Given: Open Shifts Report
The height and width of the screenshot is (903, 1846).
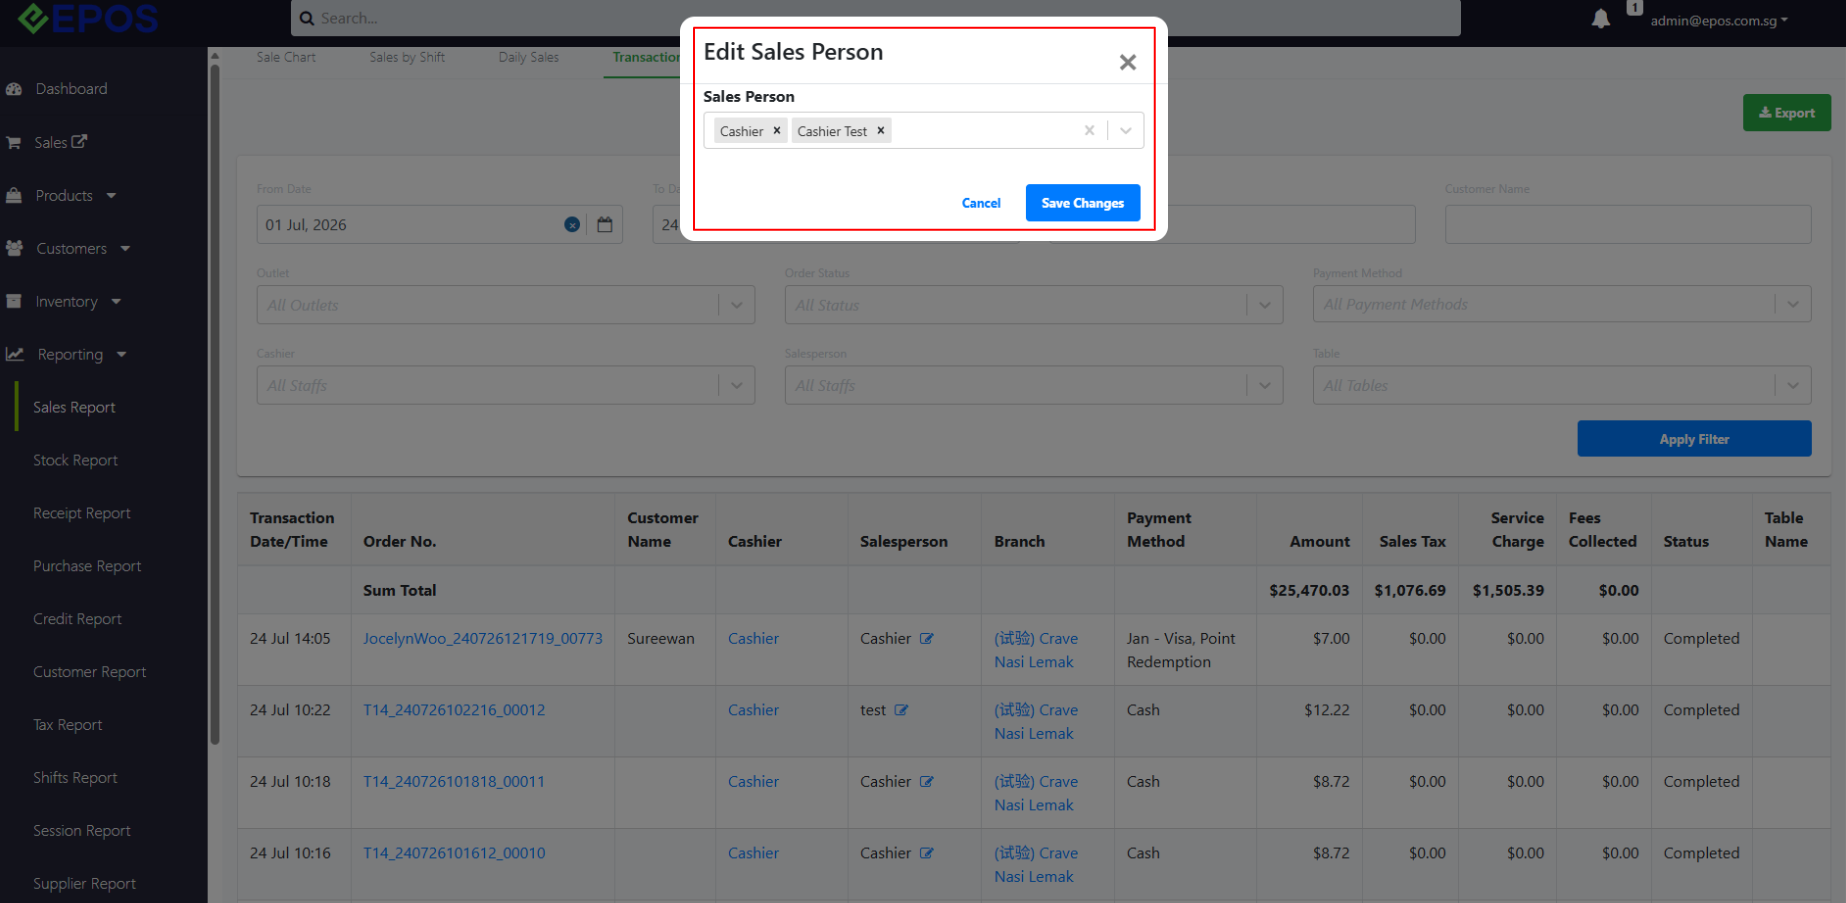Looking at the screenshot, I should coord(75,778).
